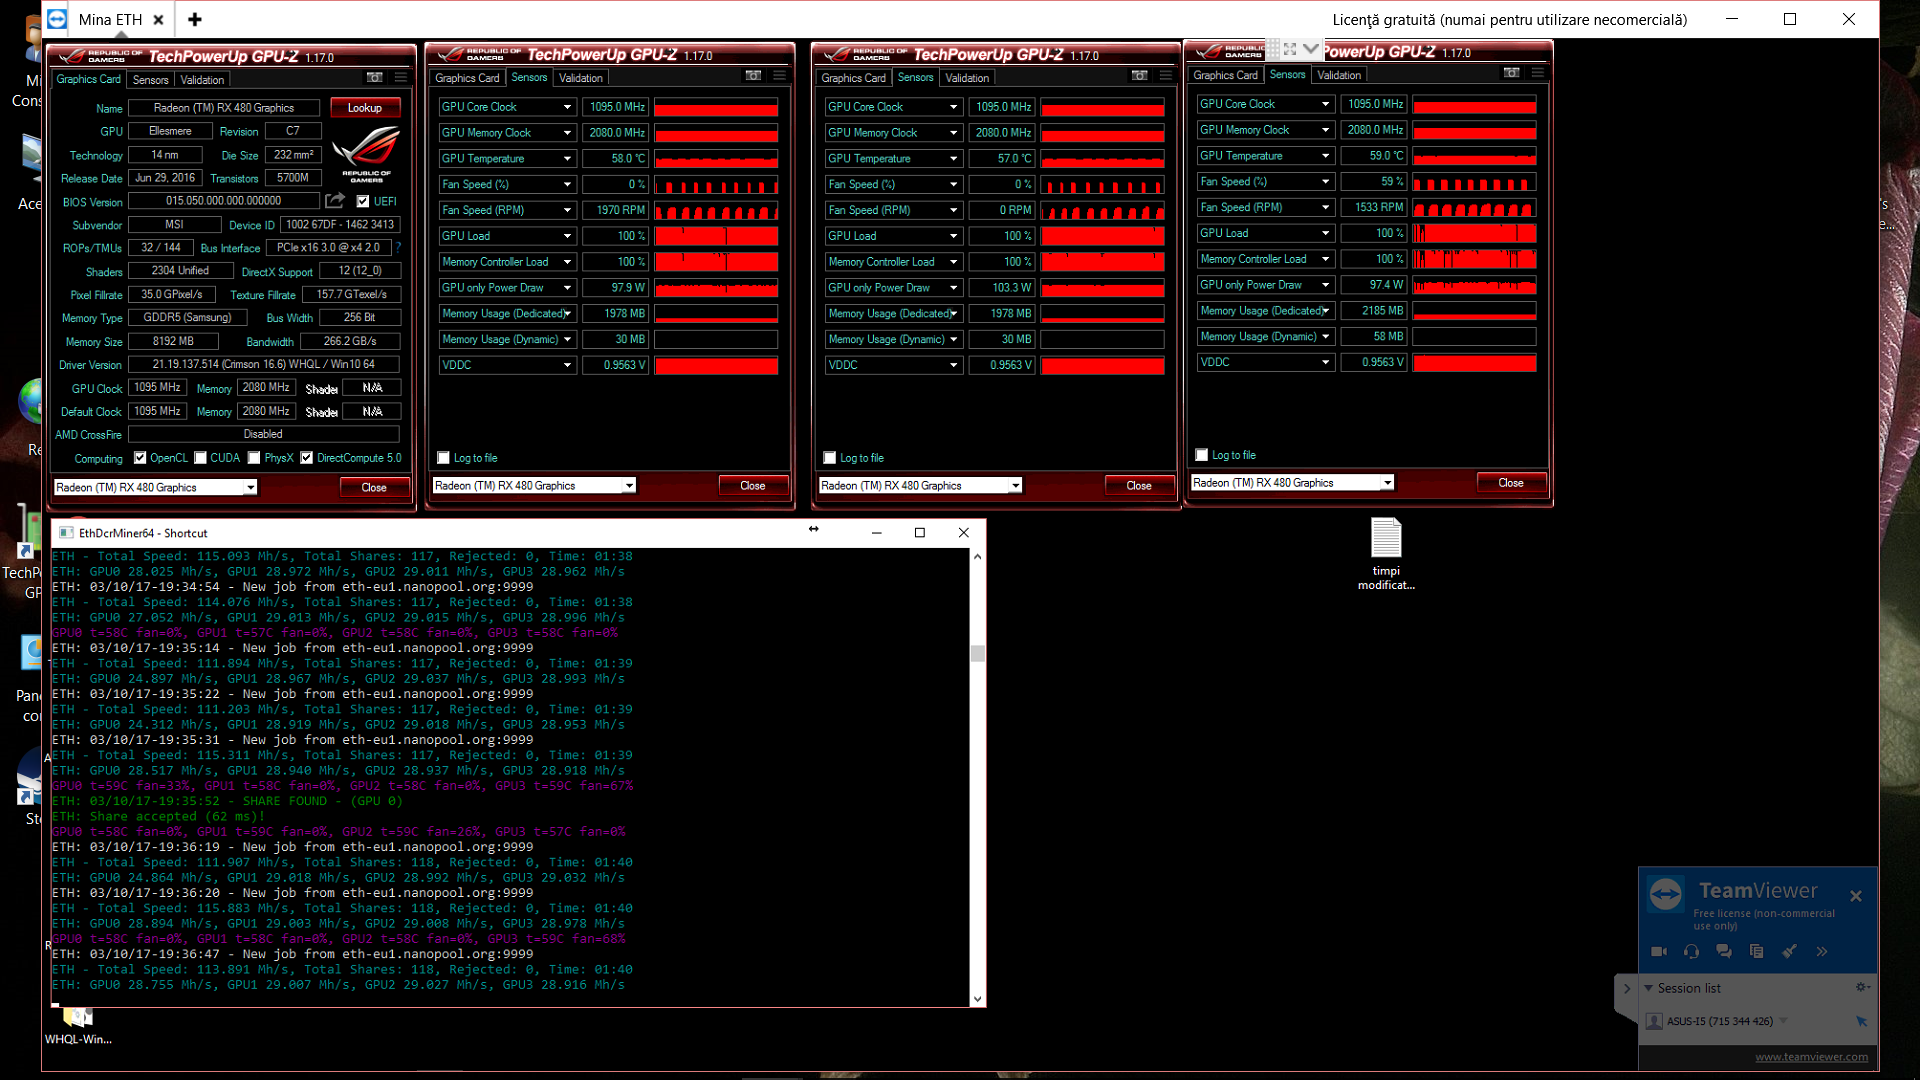Open Validation tab in 57.0 °C GPU-Z window
This screenshot has height=1080, width=1920.
pyautogui.click(x=967, y=78)
